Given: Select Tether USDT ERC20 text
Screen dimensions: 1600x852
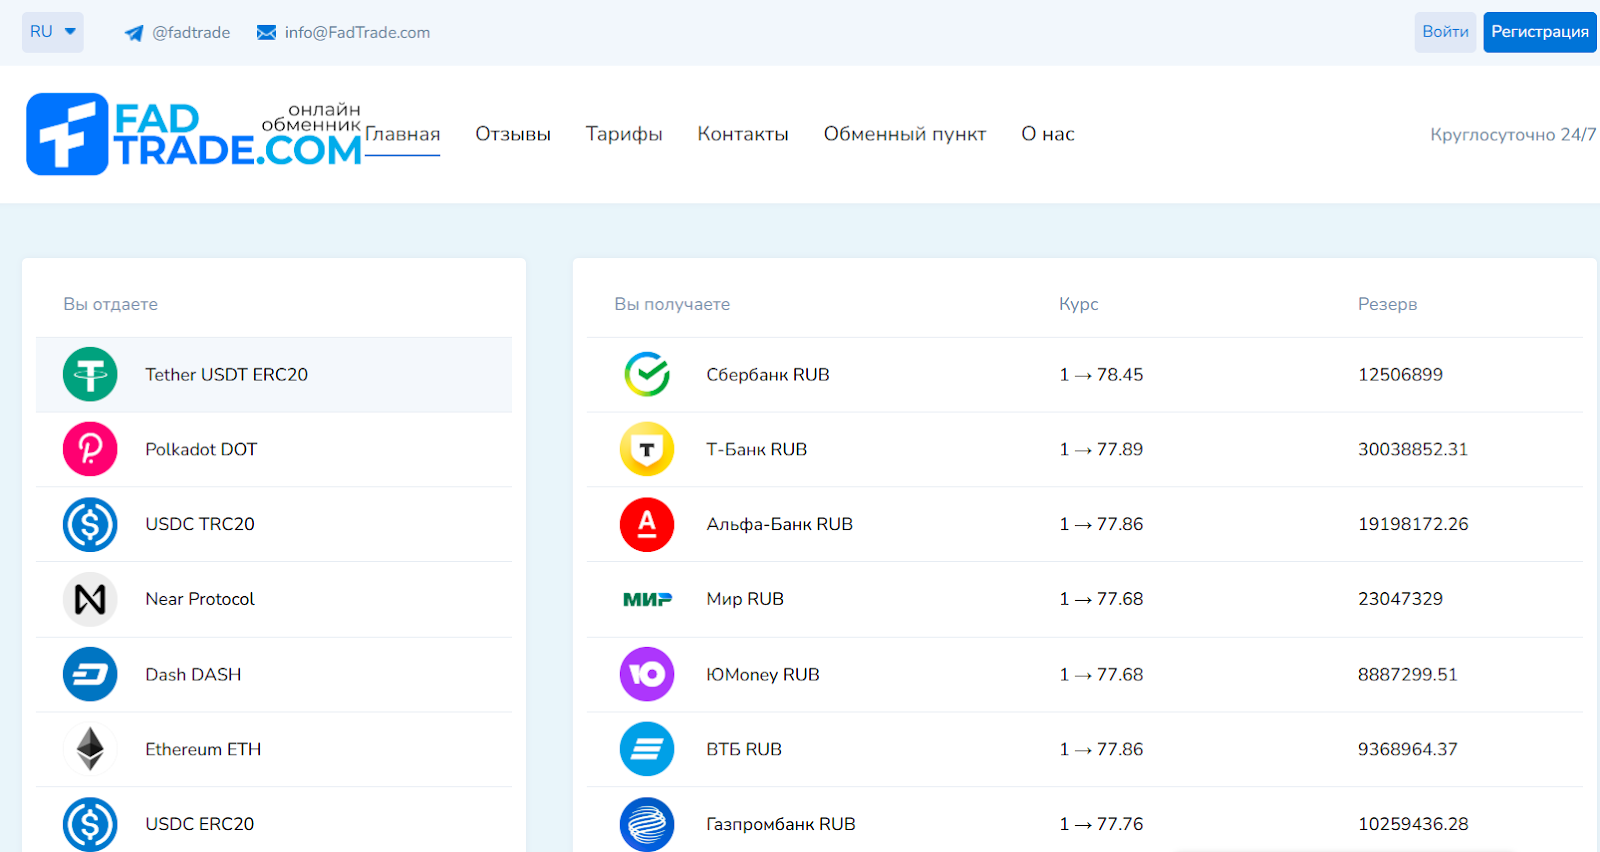Looking at the screenshot, I should click(x=226, y=374).
